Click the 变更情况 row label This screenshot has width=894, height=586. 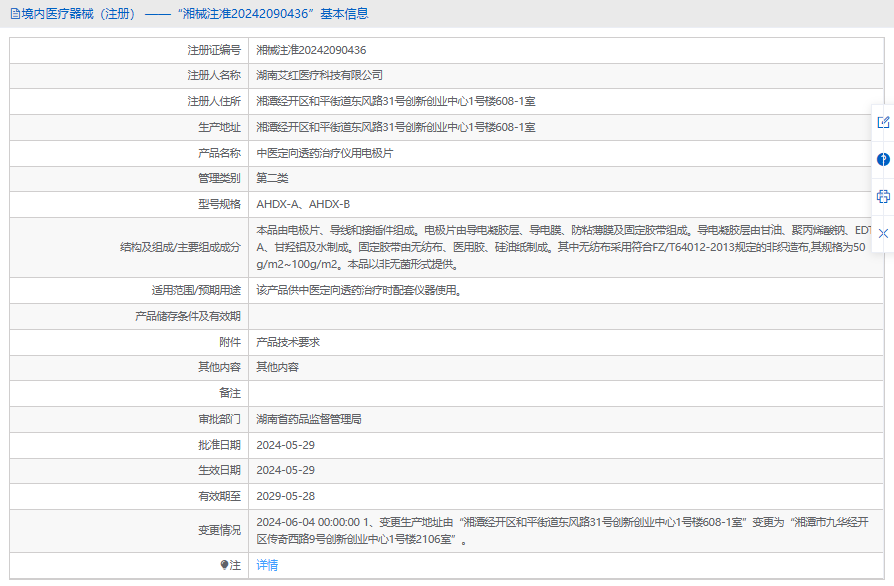[219, 531]
